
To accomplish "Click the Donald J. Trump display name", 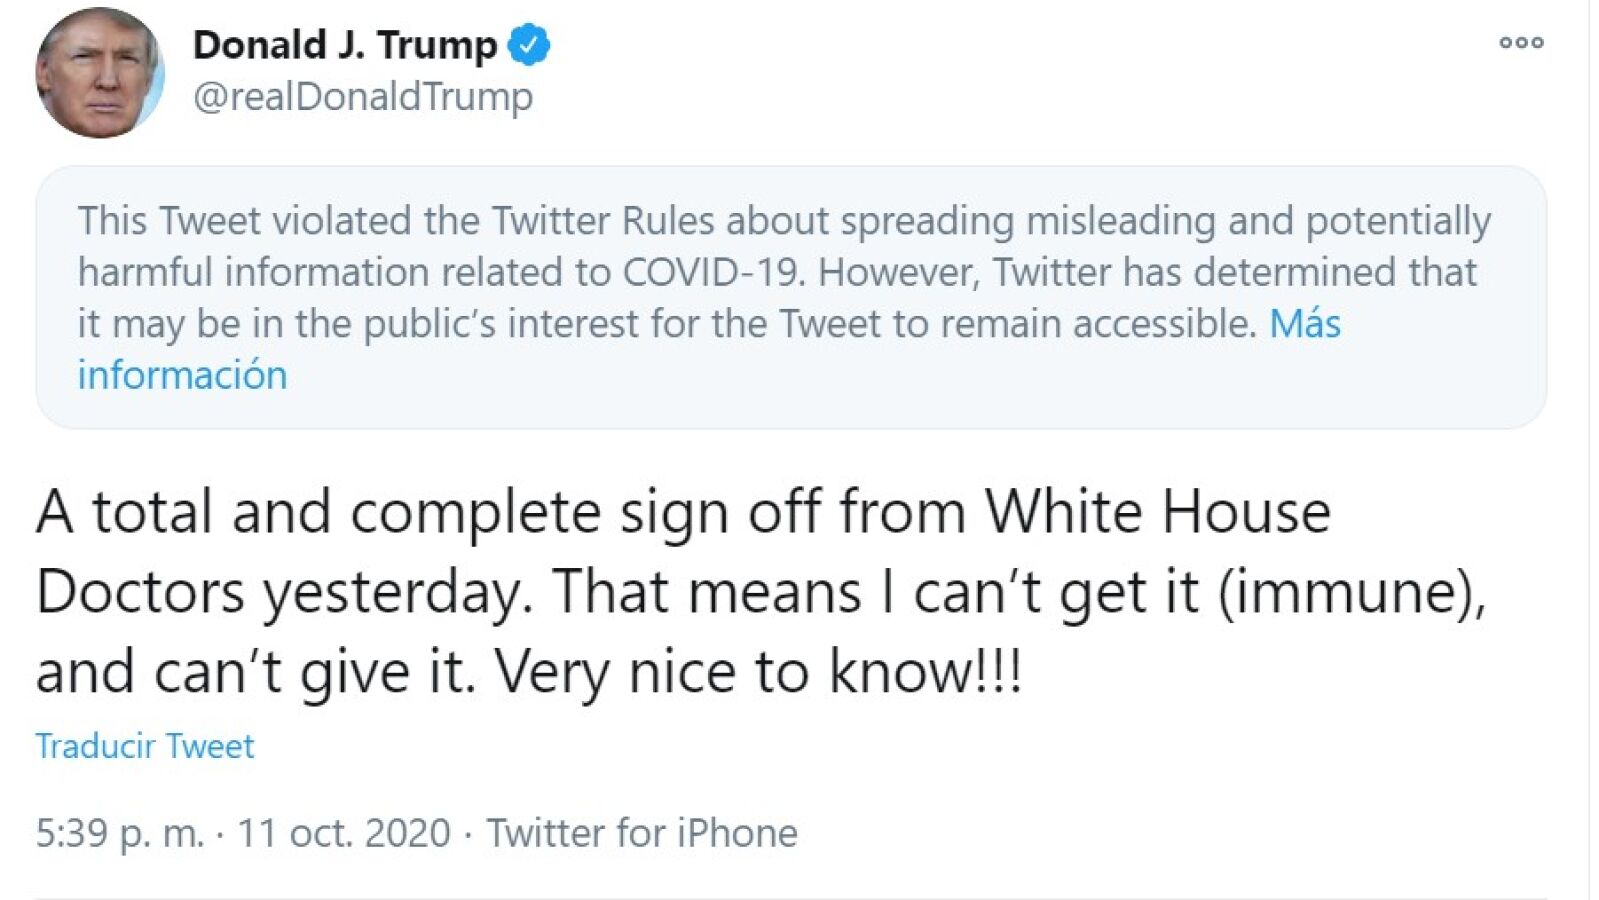I will click(344, 45).
